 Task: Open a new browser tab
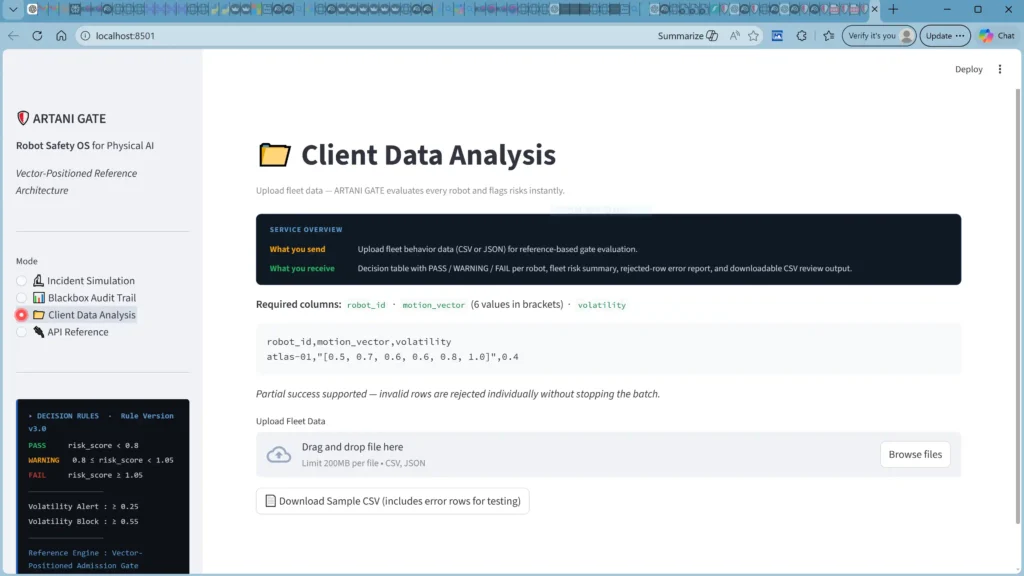pyautogui.click(x=893, y=9)
